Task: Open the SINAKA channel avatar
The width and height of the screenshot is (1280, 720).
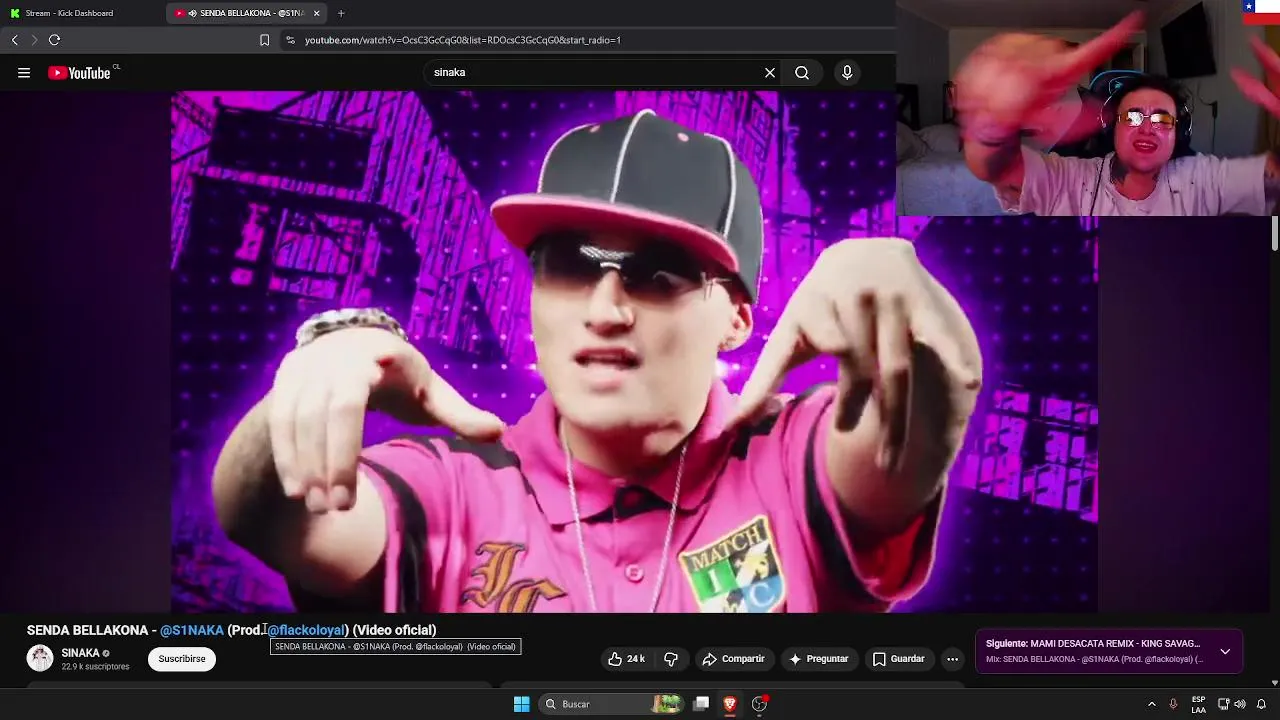Action: tap(40, 658)
